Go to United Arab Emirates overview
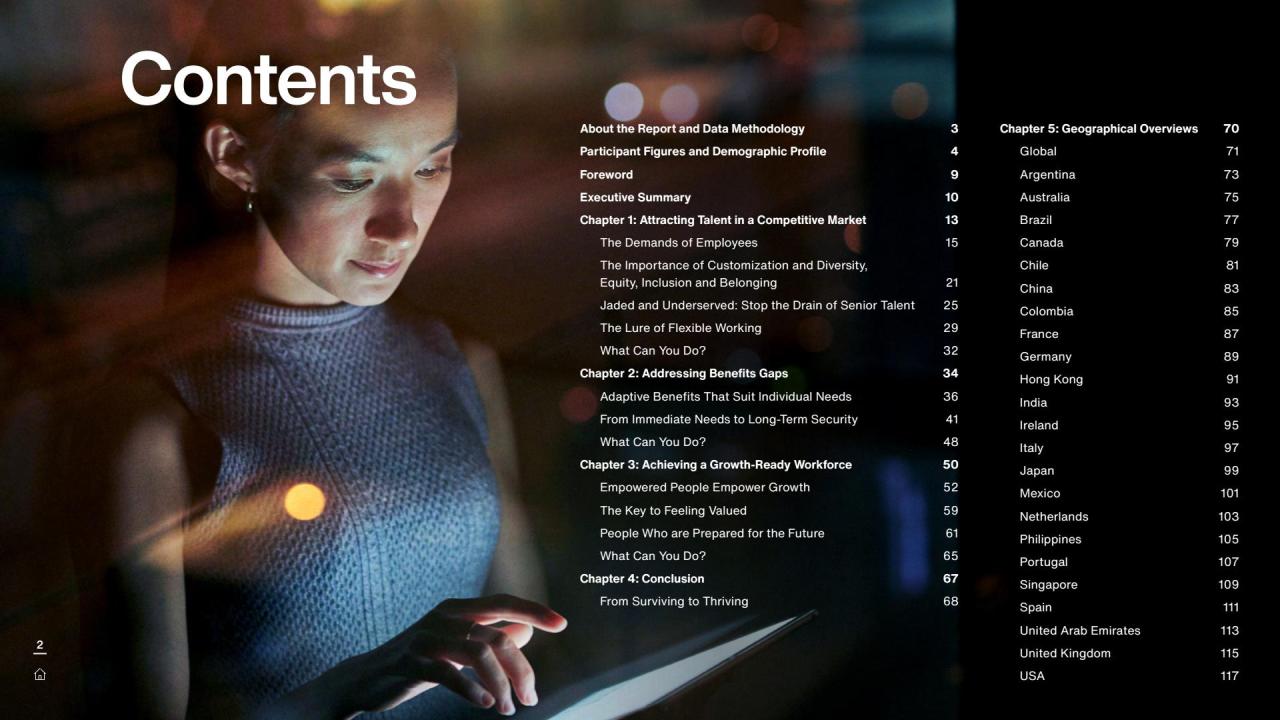This screenshot has height=720, width=1280. tap(1080, 631)
